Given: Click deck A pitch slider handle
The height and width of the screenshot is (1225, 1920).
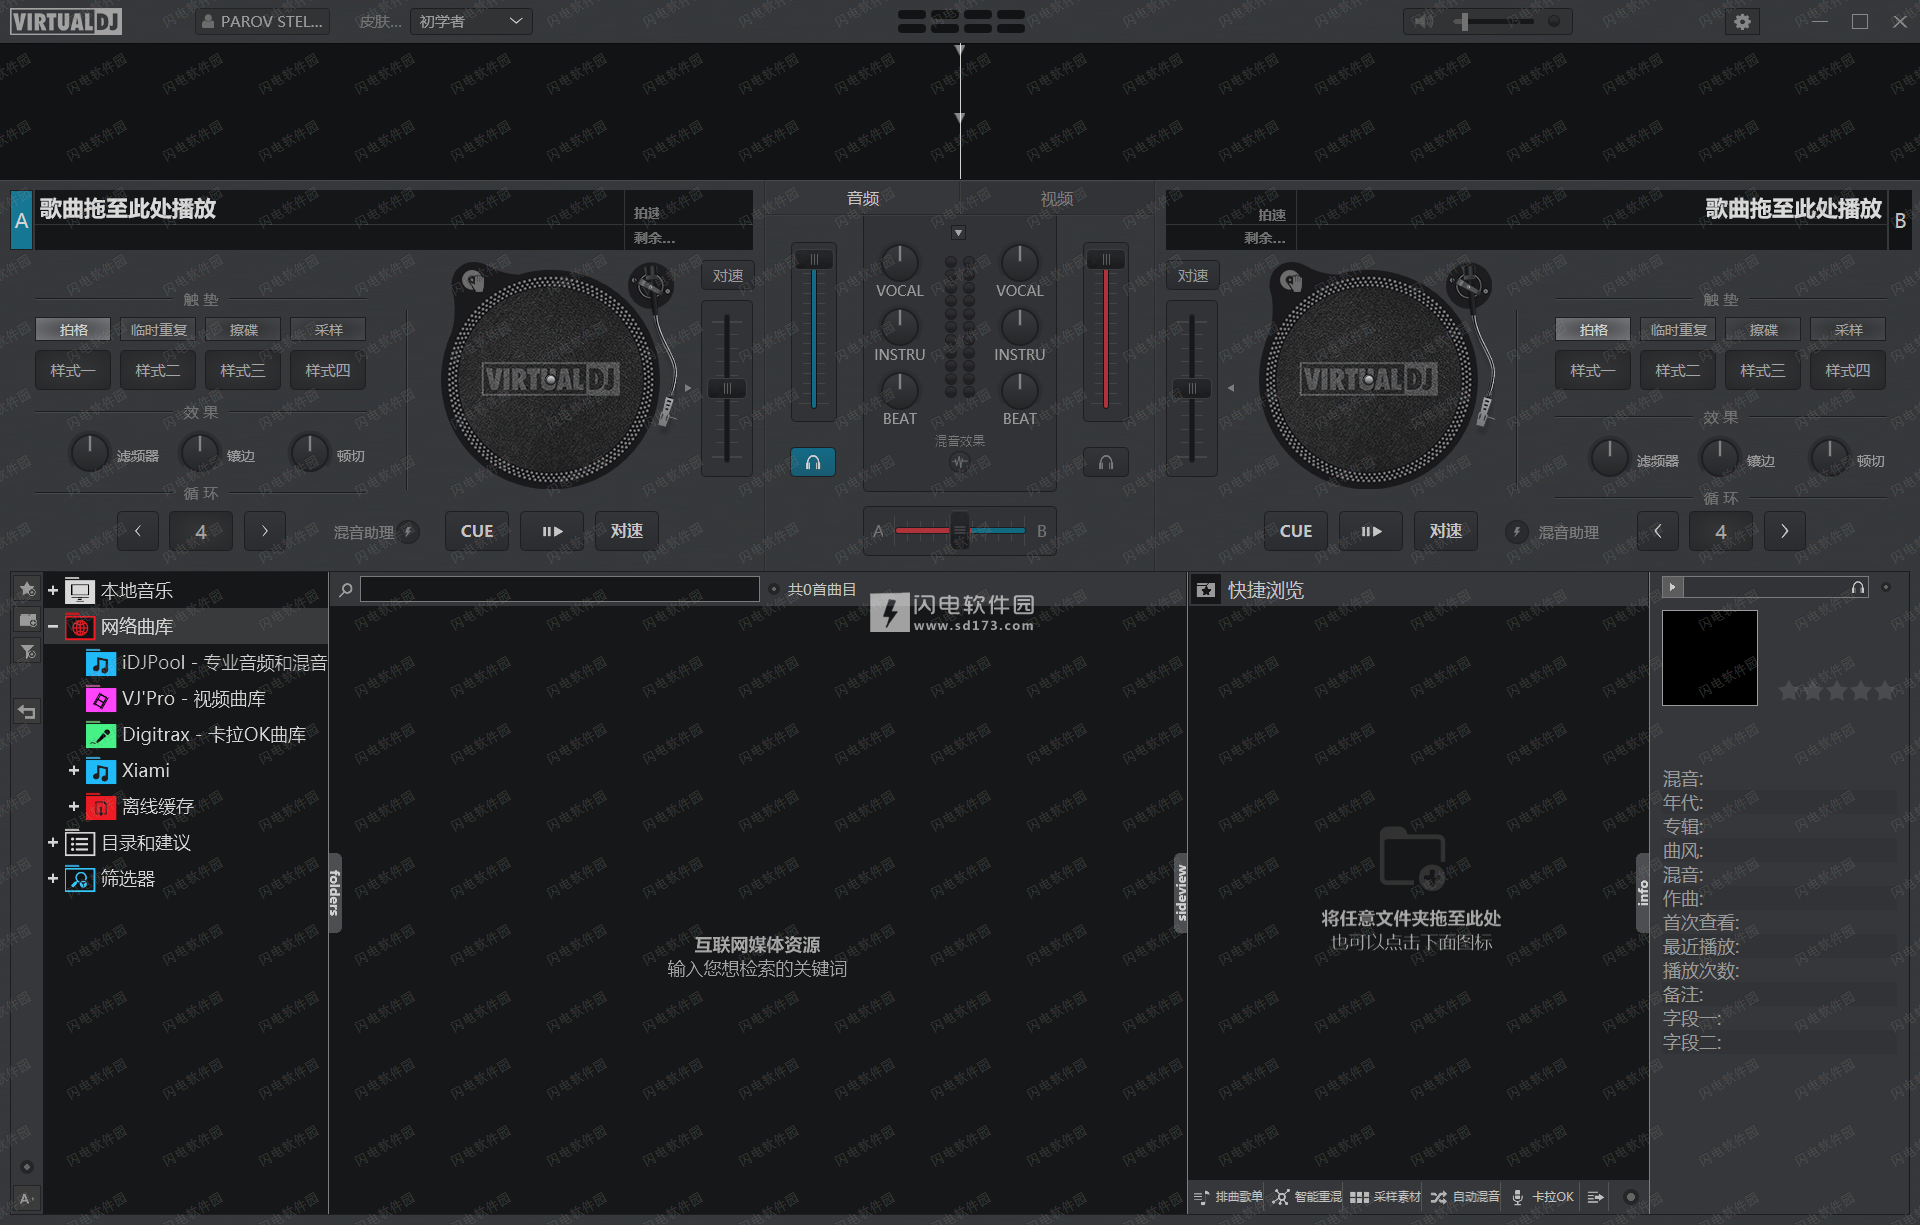Looking at the screenshot, I should 727,388.
